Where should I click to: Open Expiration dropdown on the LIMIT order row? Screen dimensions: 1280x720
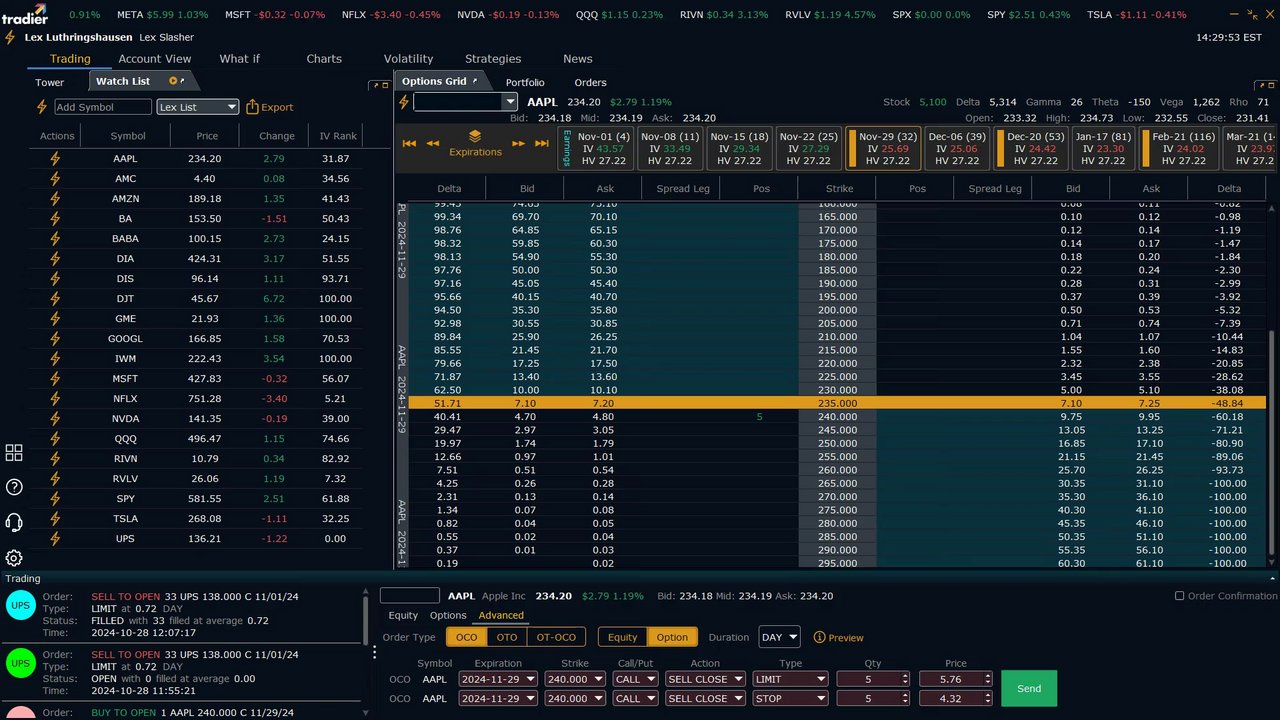[x=498, y=679]
